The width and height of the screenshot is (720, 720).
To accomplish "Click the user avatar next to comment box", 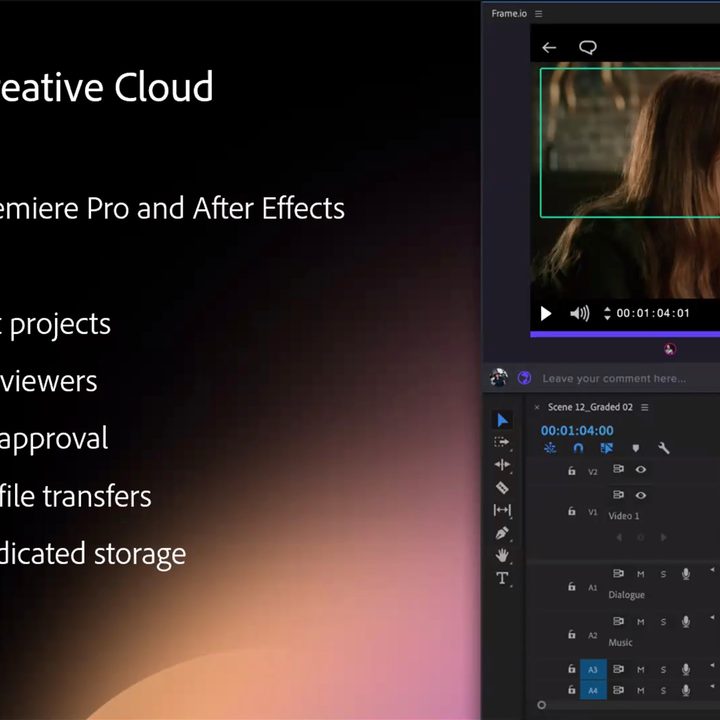I will click(499, 377).
